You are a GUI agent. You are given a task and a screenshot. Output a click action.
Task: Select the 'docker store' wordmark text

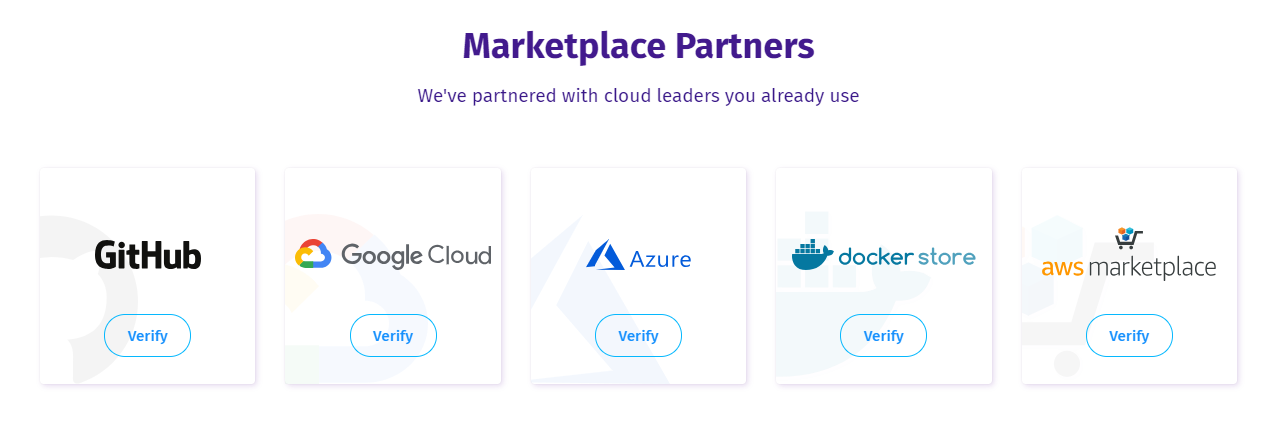(x=907, y=257)
